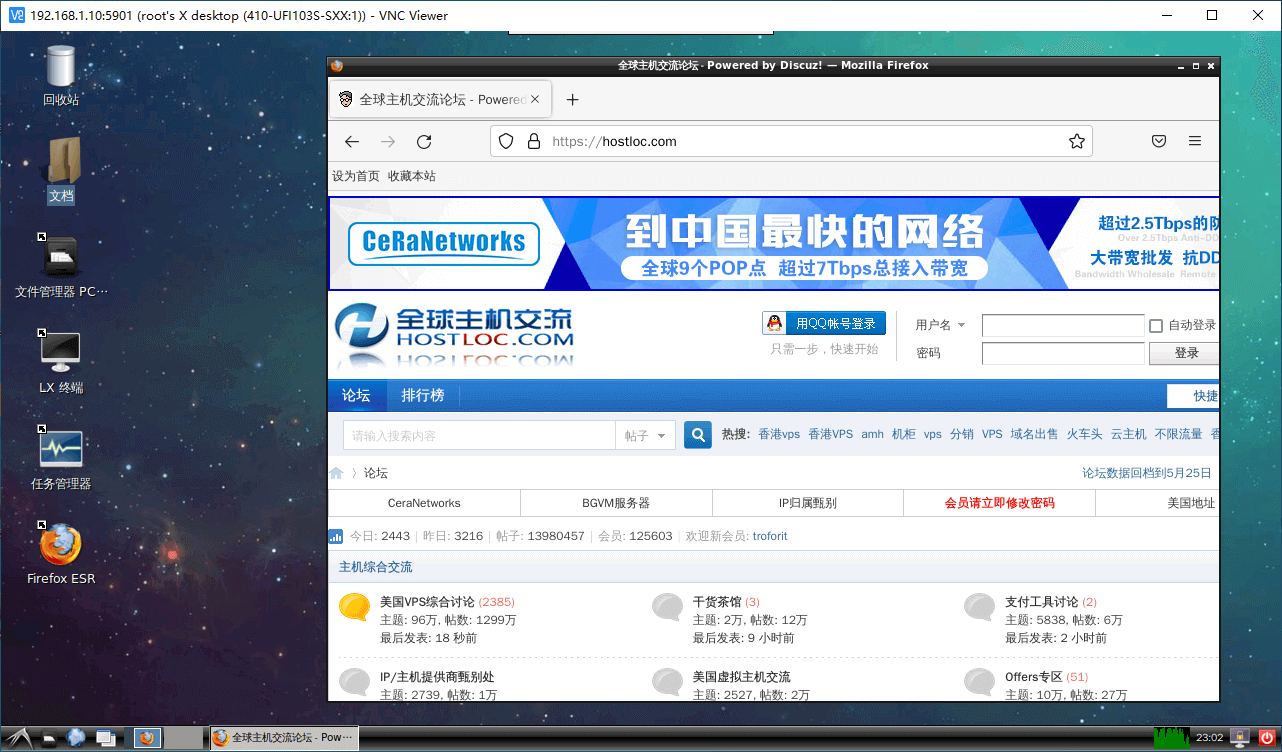
Task: Click the 密码 input field
Action: click(x=1063, y=353)
